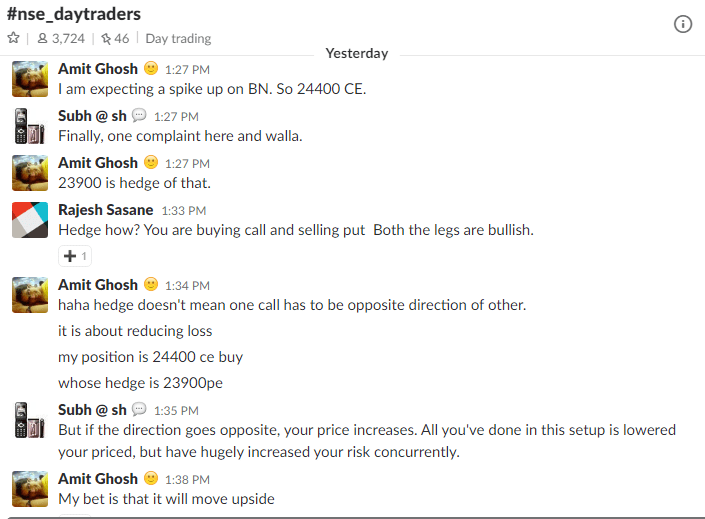Screen dimensions: 705x519
Task: Click Subh @ sh speech bubble status at 1:27 PM
Action: tap(139, 115)
